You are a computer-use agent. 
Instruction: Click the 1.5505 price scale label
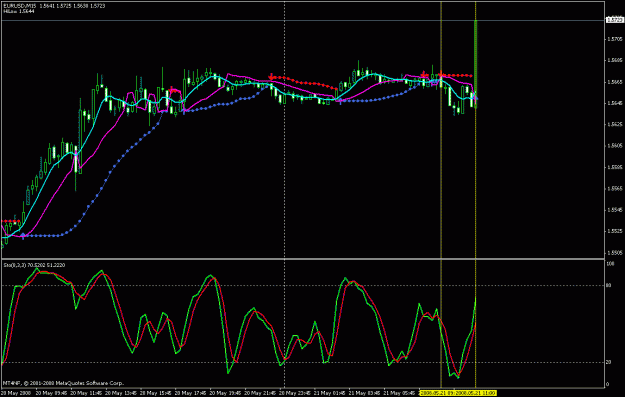point(614,252)
